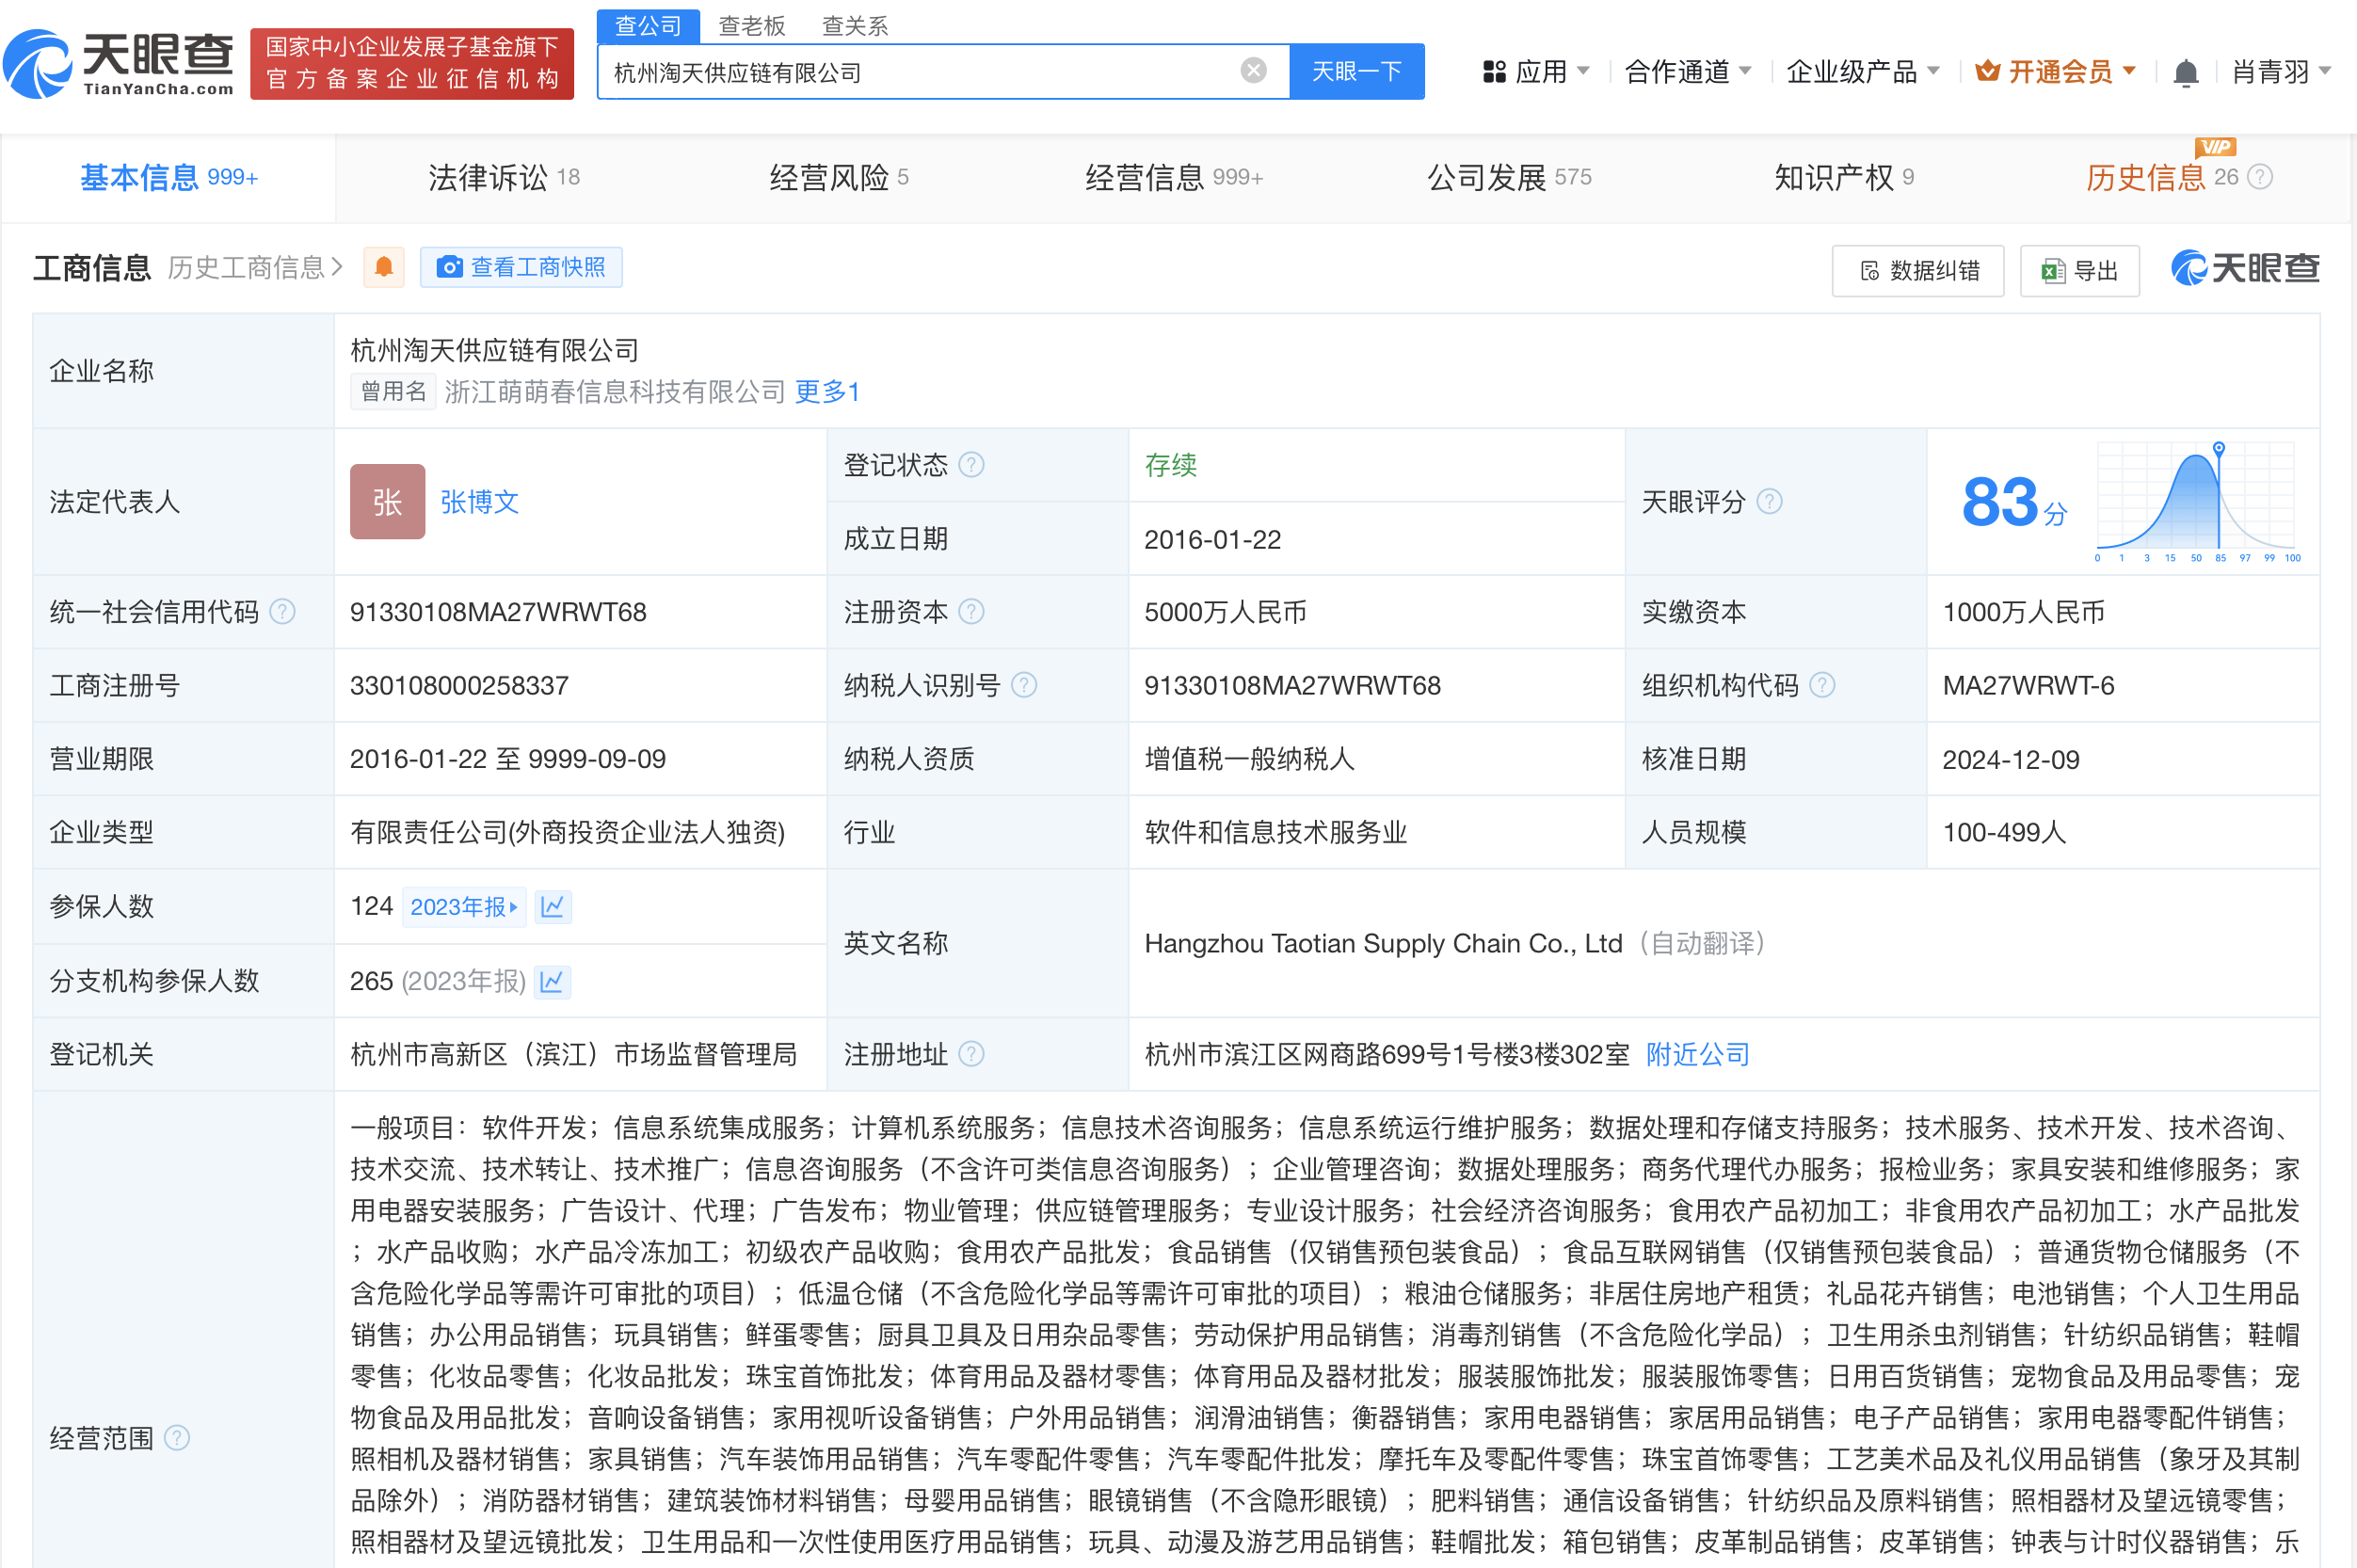The image size is (2357, 1568).
Task: Click organization code MA27WRWT-6
Action: tap(2028, 685)
